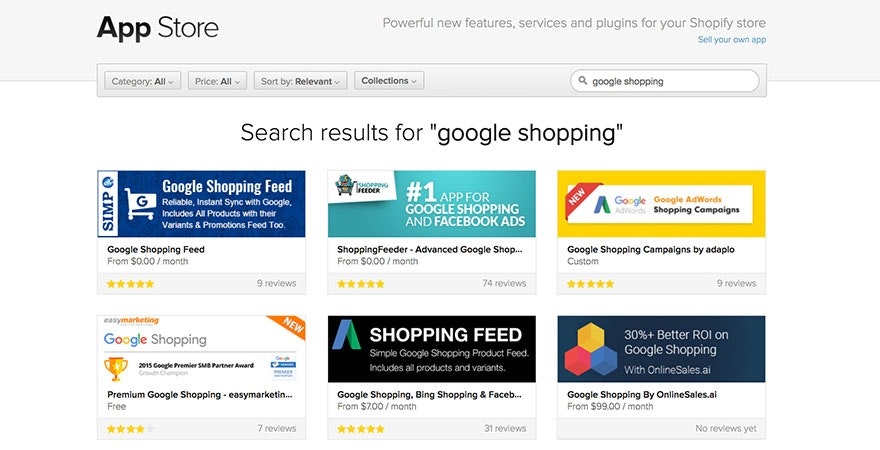
Task: Open Google Shopping Feed app banner
Action: coord(201,204)
